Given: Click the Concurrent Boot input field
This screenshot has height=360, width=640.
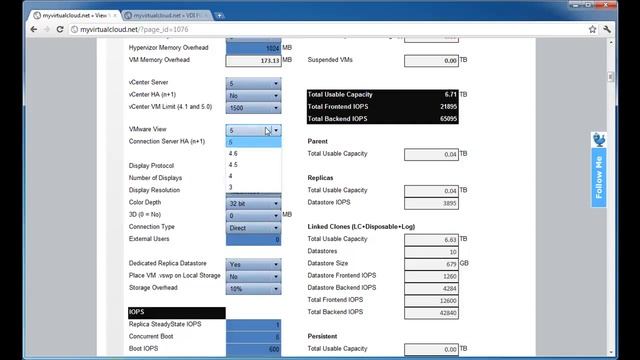Looking at the screenshot, I should click(253, 337).
